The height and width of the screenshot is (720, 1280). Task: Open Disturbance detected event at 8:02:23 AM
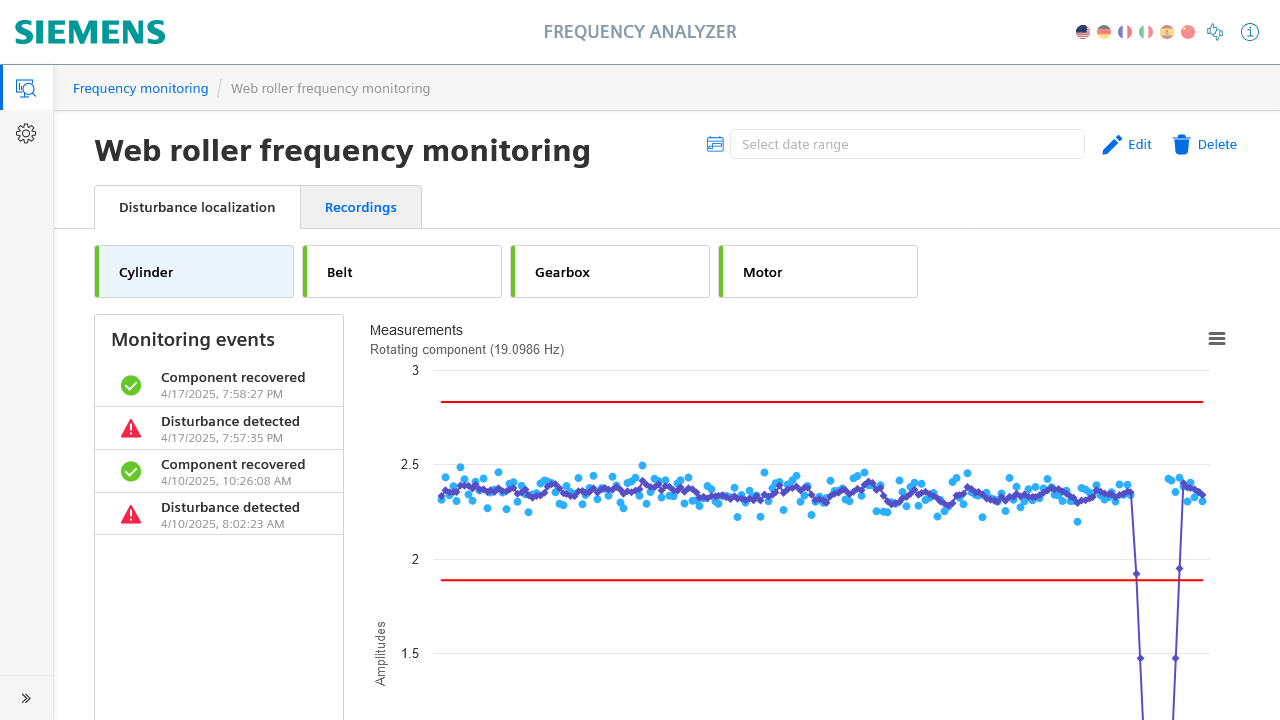[x=219, y=514]
